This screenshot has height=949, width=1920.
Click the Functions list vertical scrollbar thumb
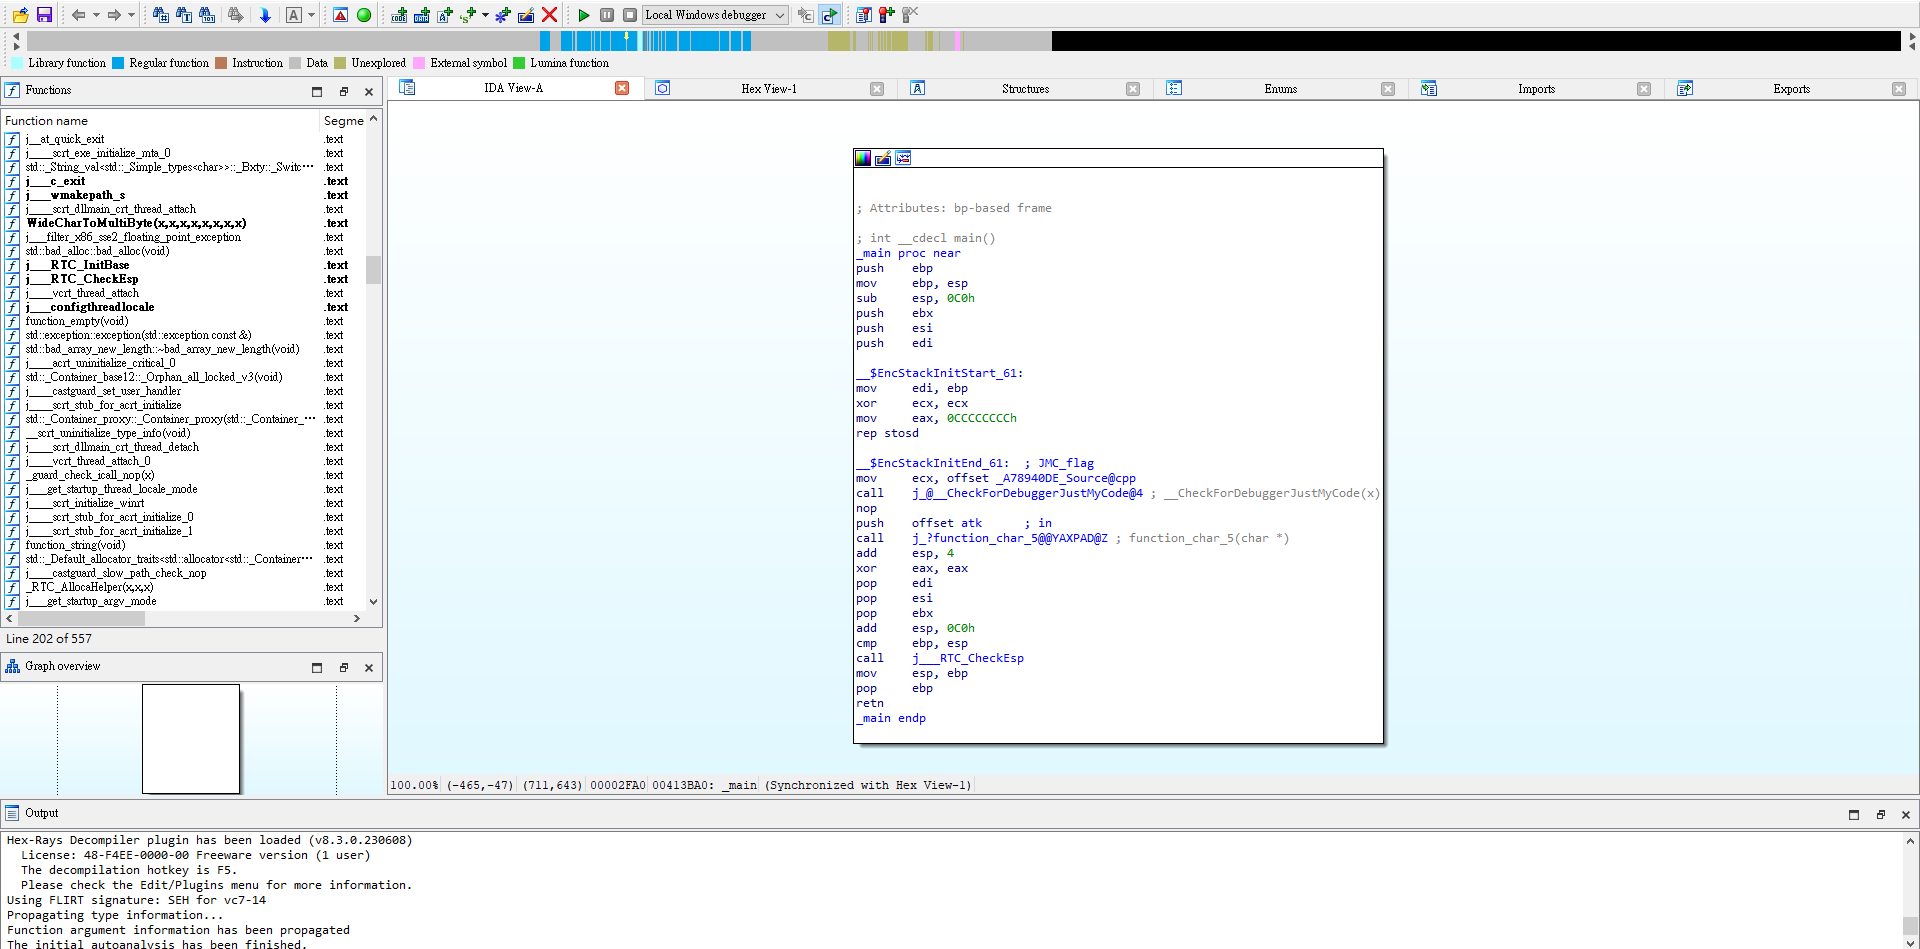click(373, 270)
